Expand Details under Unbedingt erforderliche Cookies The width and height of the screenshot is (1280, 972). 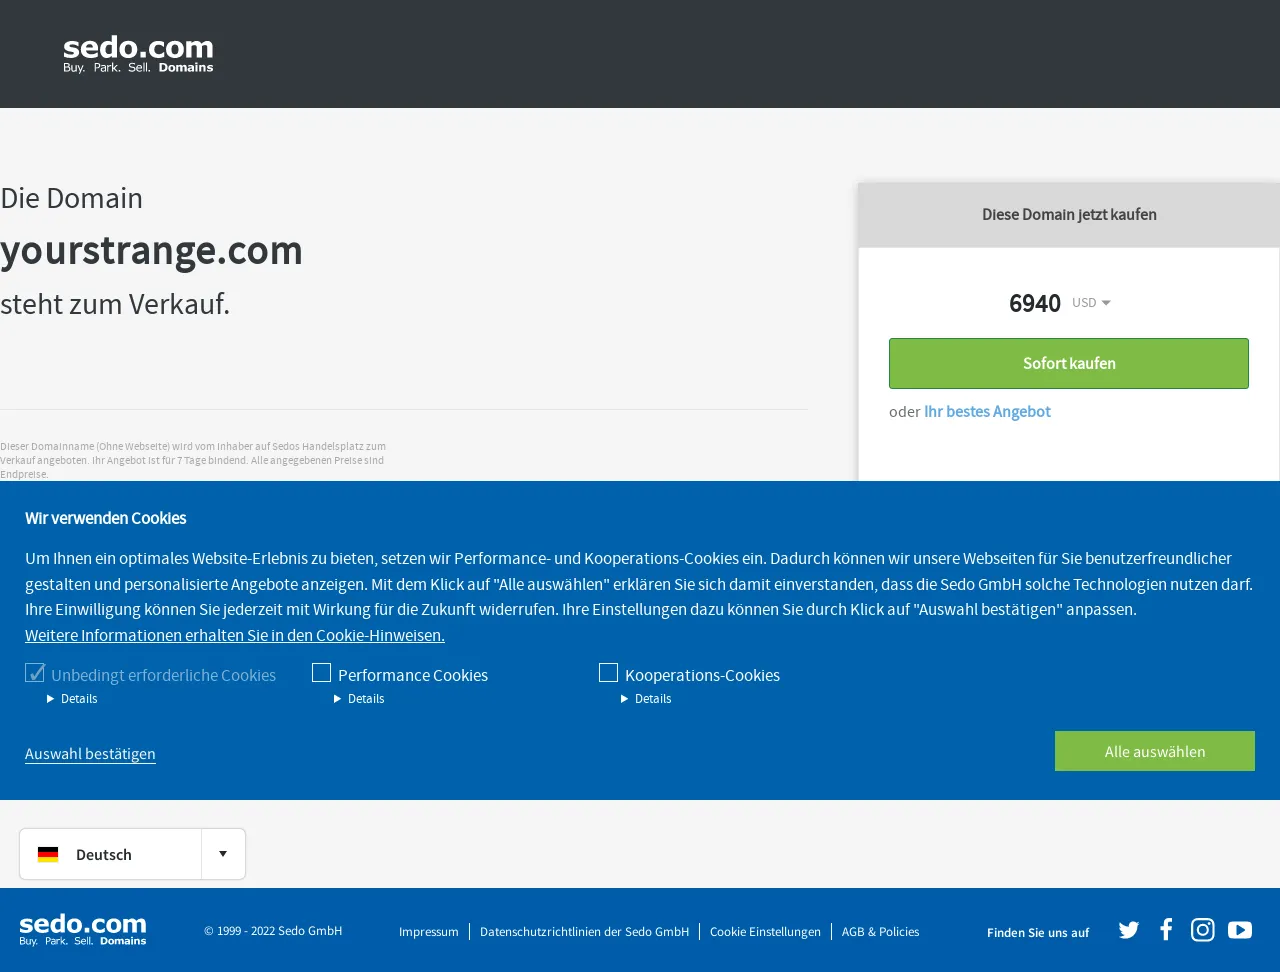[x=72, y=699]
